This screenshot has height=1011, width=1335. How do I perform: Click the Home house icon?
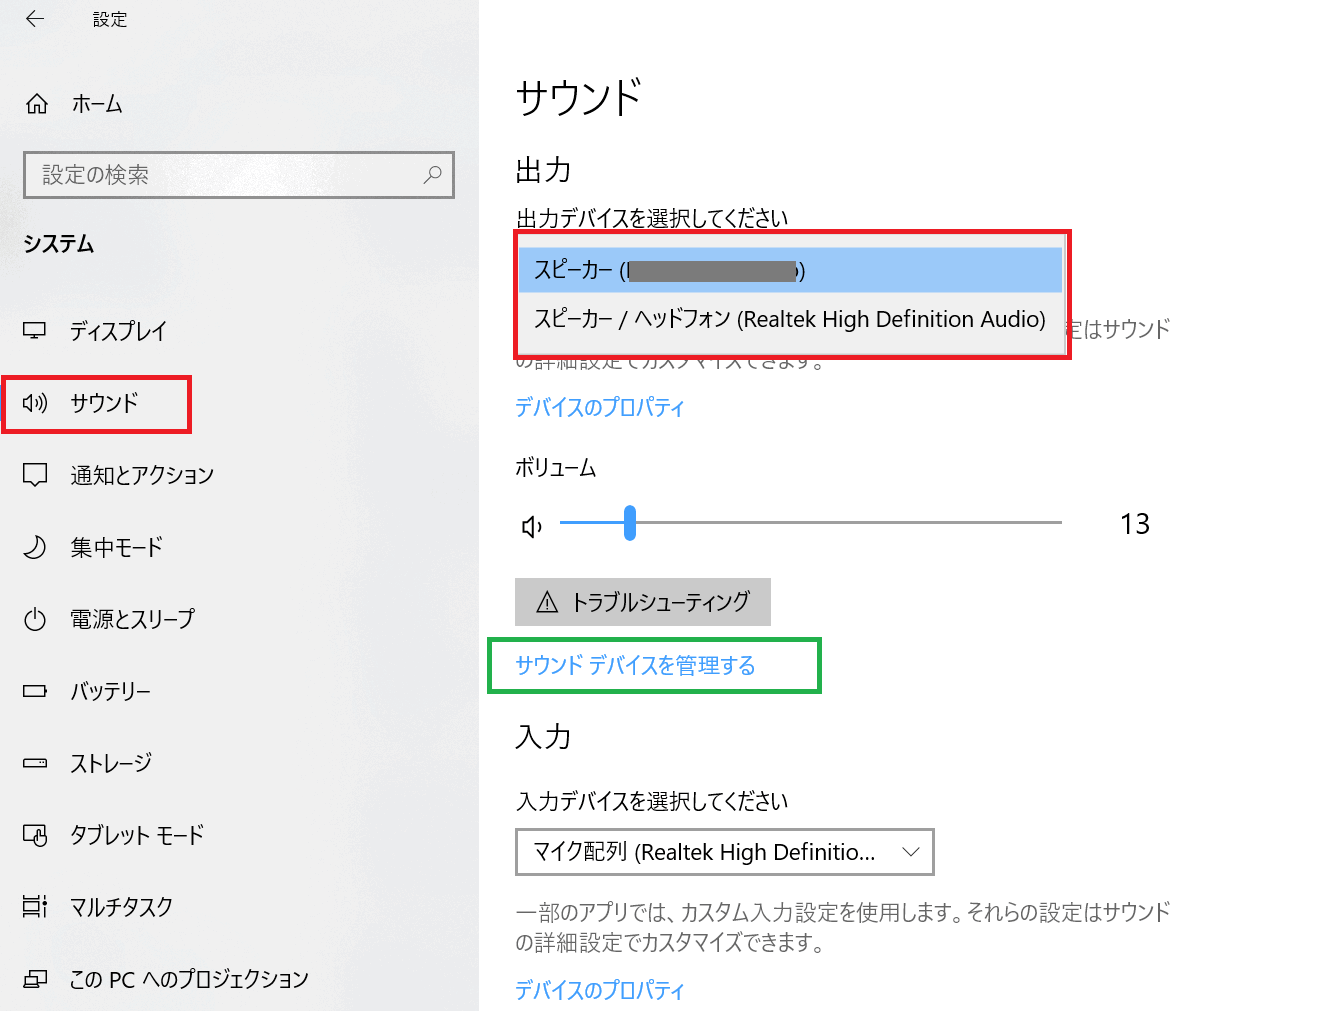point(37,104)
